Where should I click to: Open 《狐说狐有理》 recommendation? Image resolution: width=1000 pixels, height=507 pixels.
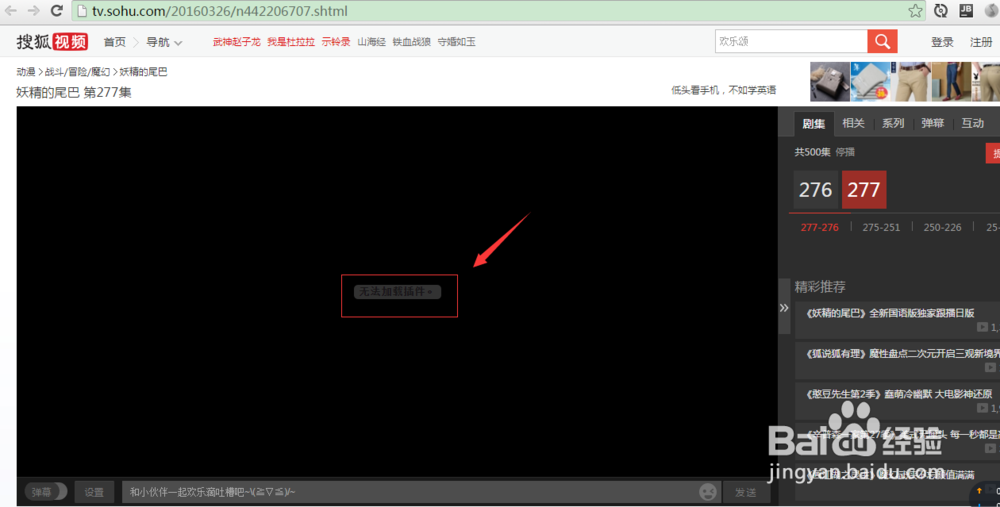(902, 353)
